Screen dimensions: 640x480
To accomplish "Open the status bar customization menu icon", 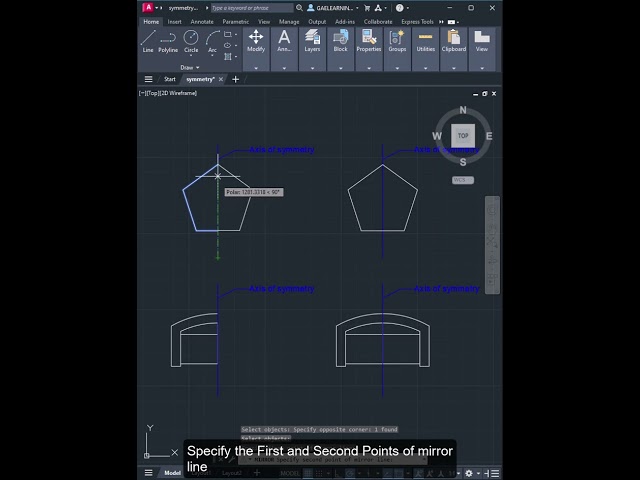I will 495,473.
